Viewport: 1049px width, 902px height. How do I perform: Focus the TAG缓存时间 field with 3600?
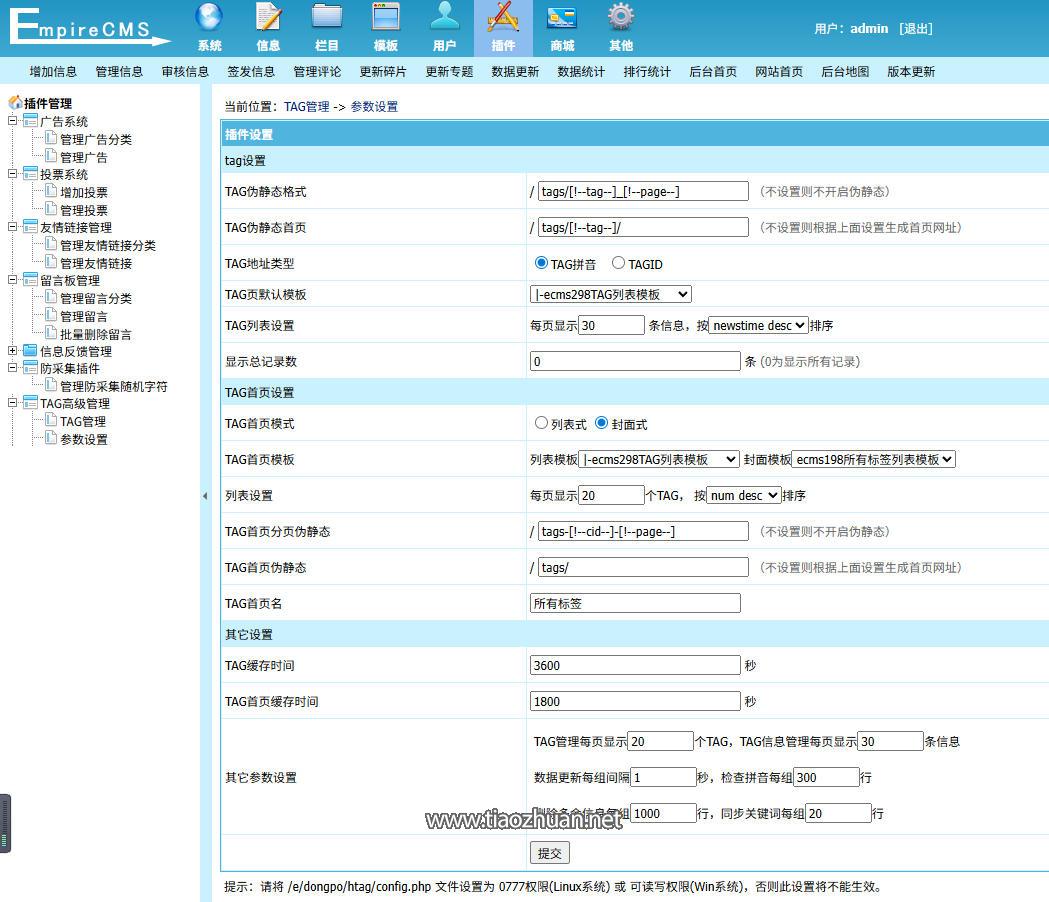(635, 665)
